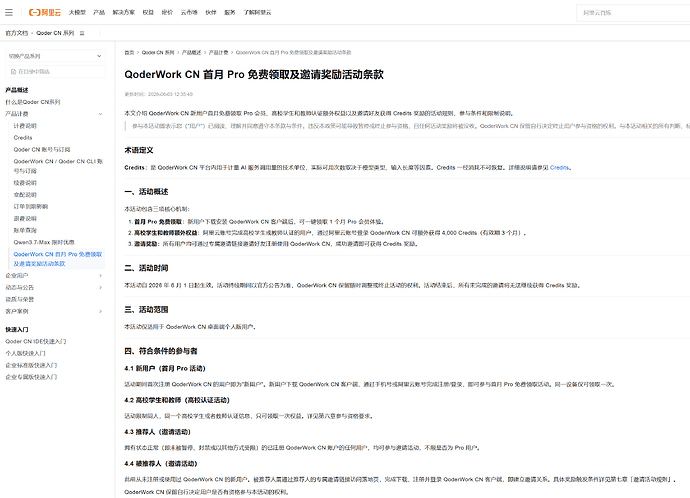Select the highlighted QoderWork CN 首月 Pro sidebar entry
Image resolution: width=690 pixels, height=498 pixels.
coord(58,259)
